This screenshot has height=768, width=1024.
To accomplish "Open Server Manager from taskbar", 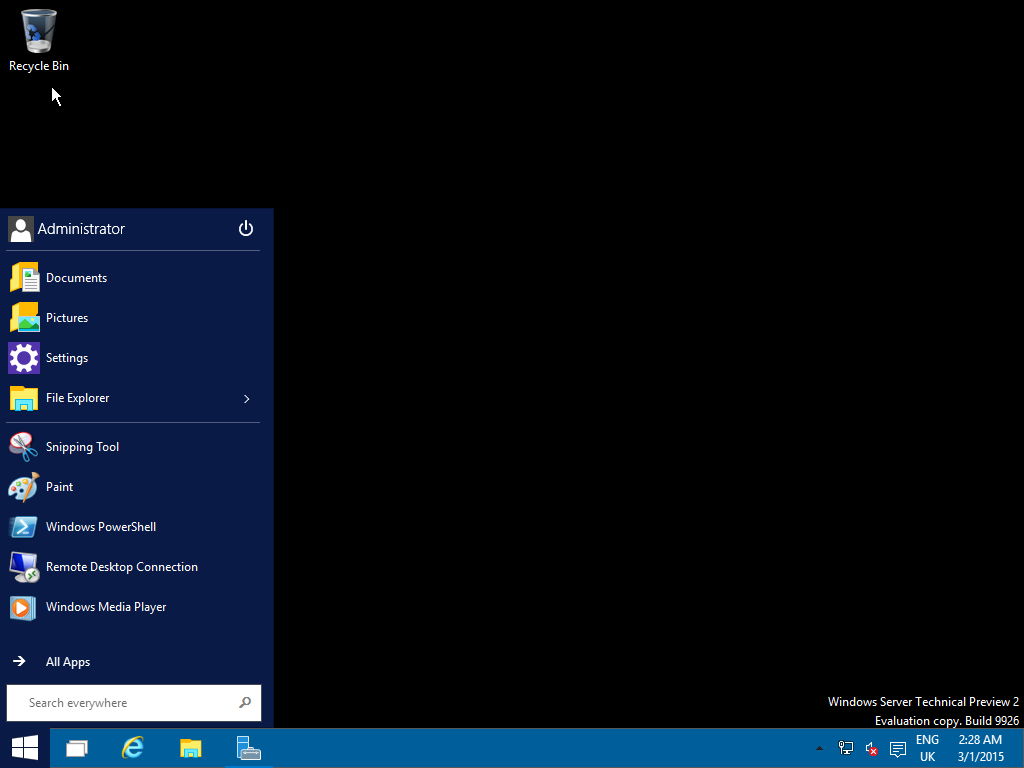I will 248,748.
